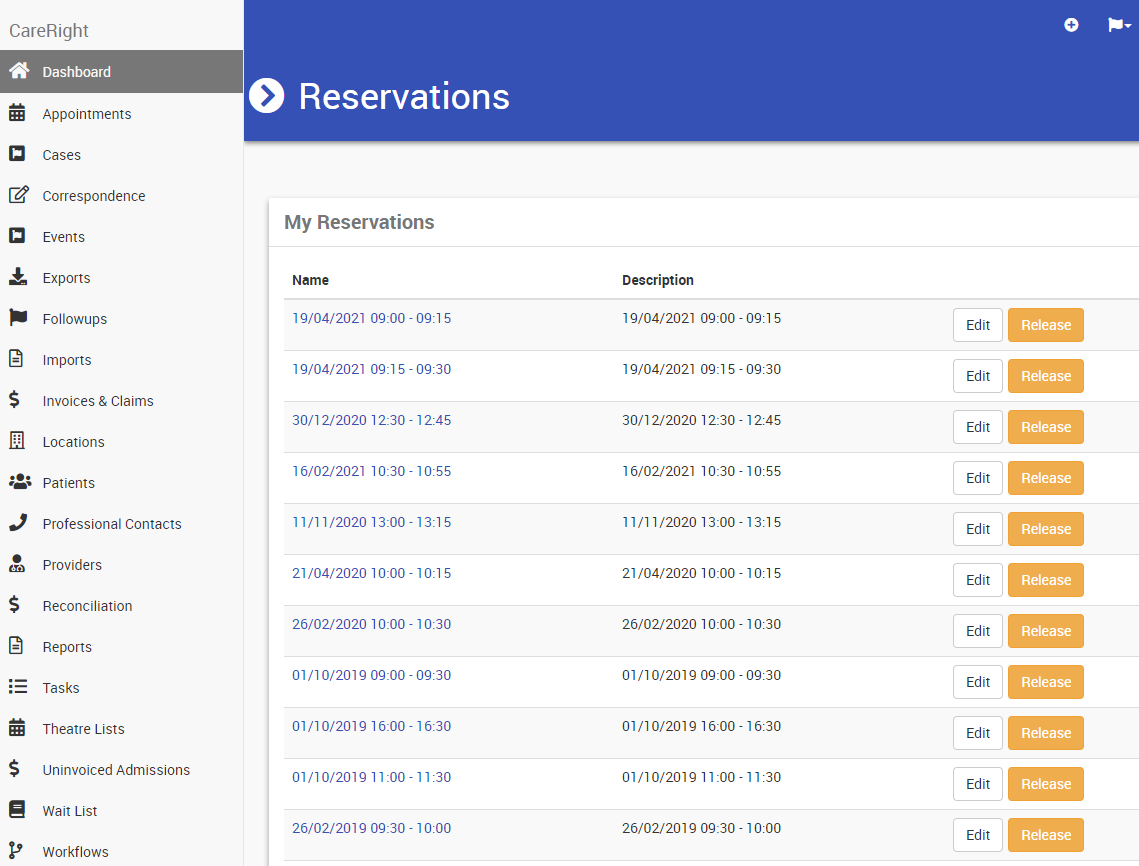Image resolution: width=1139 pixels, height=866 pixels.
Task: Expand the Reservations chevron circle
Action: tap(267, 96)
